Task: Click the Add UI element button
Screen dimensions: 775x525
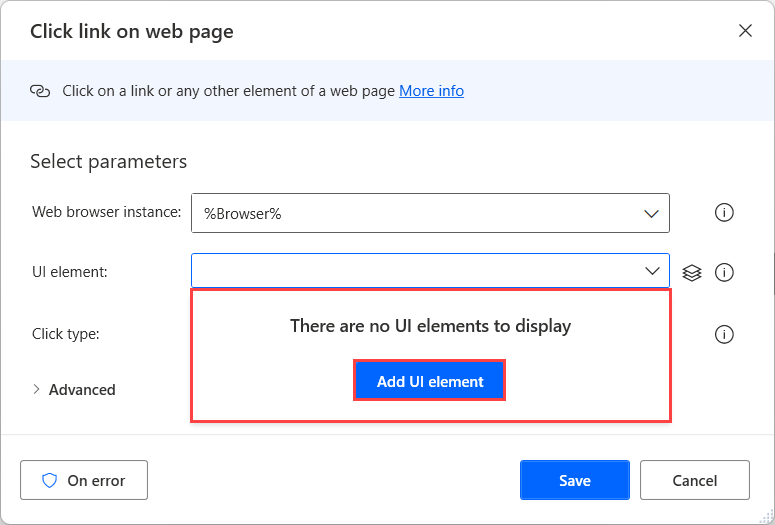Action: click(x=430, y=381)
